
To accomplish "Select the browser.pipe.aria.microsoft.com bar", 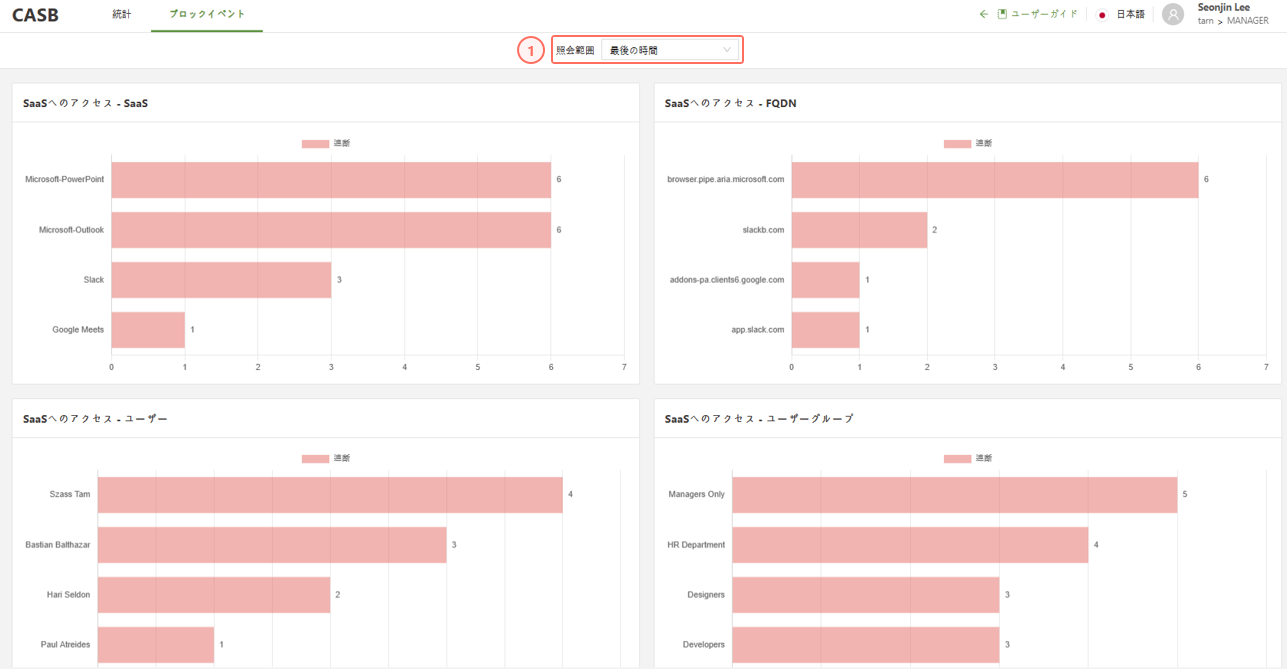I will point(994,180).
